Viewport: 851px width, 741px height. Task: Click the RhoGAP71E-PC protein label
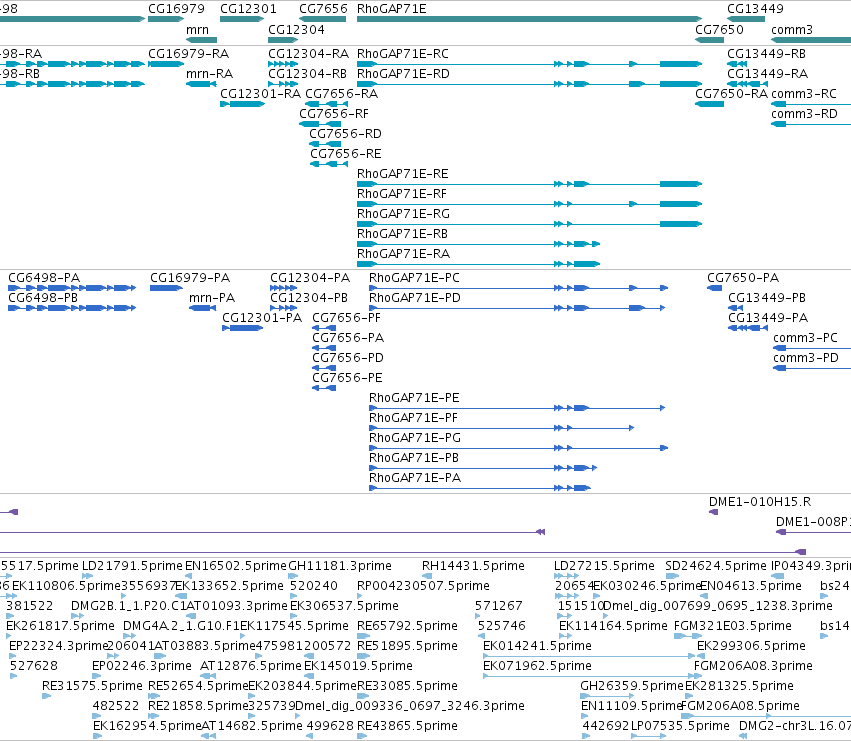414,278
